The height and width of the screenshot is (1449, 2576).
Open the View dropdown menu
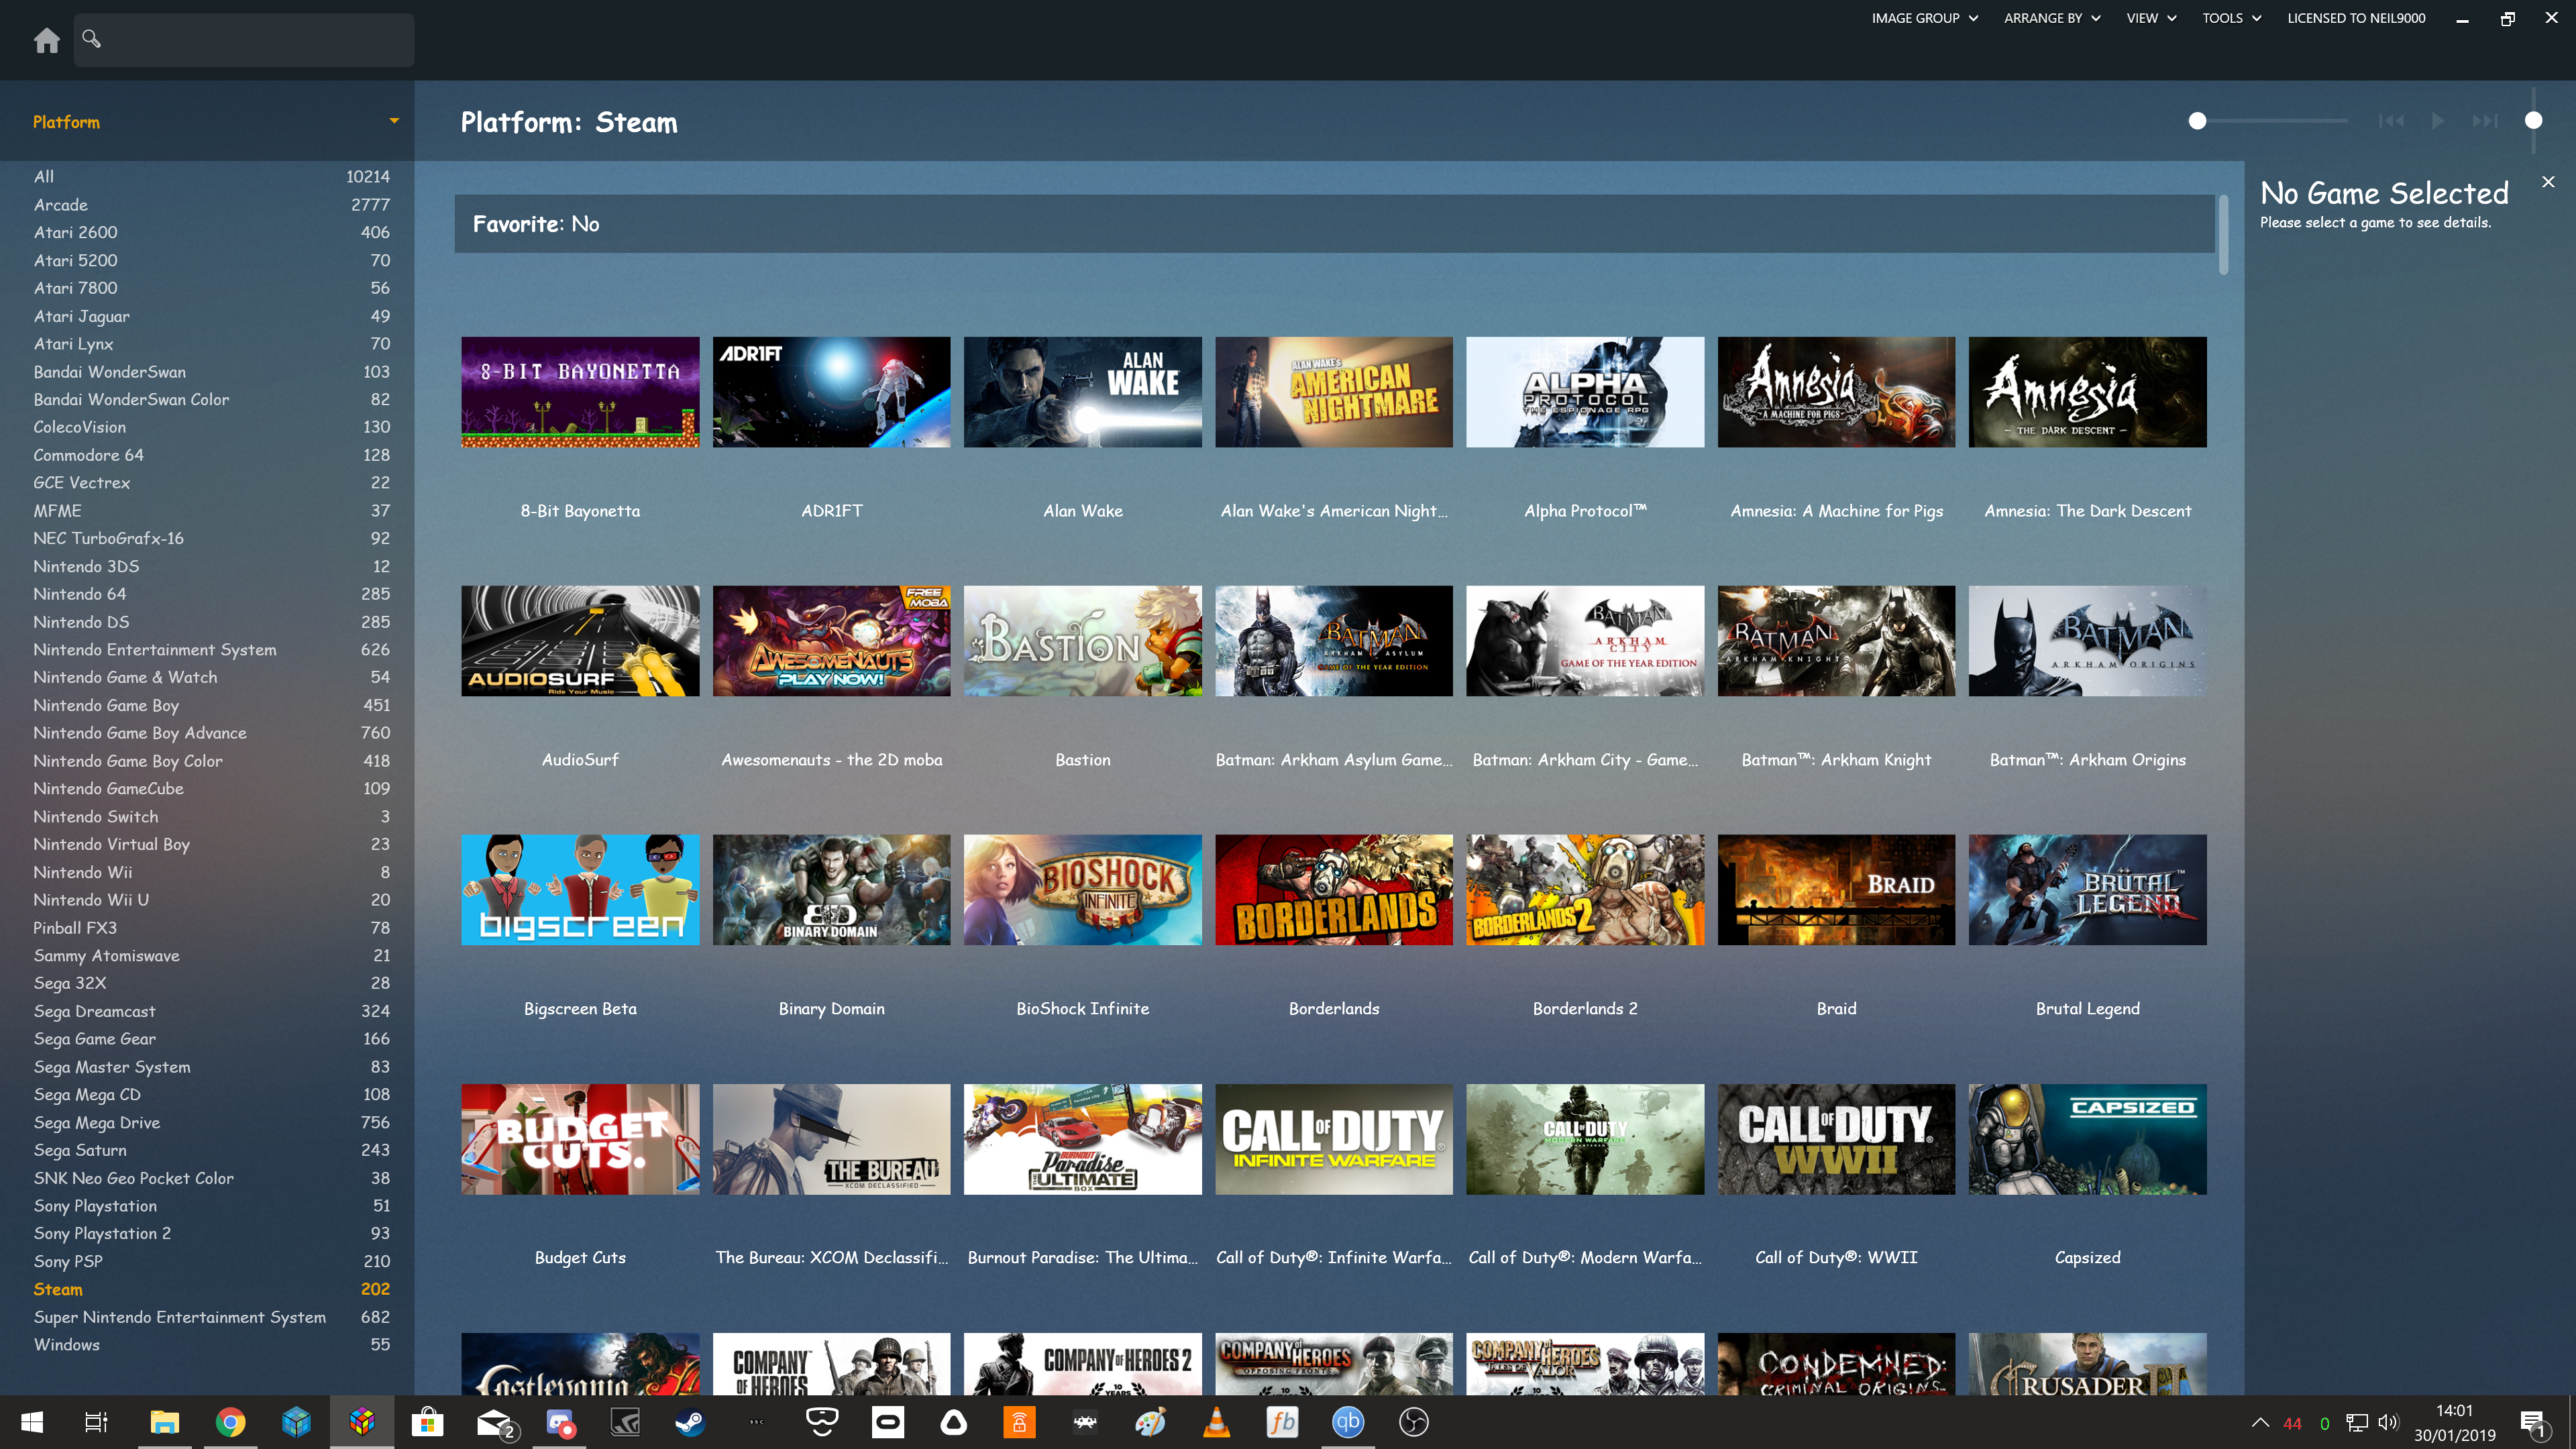tap(2151, 18)
